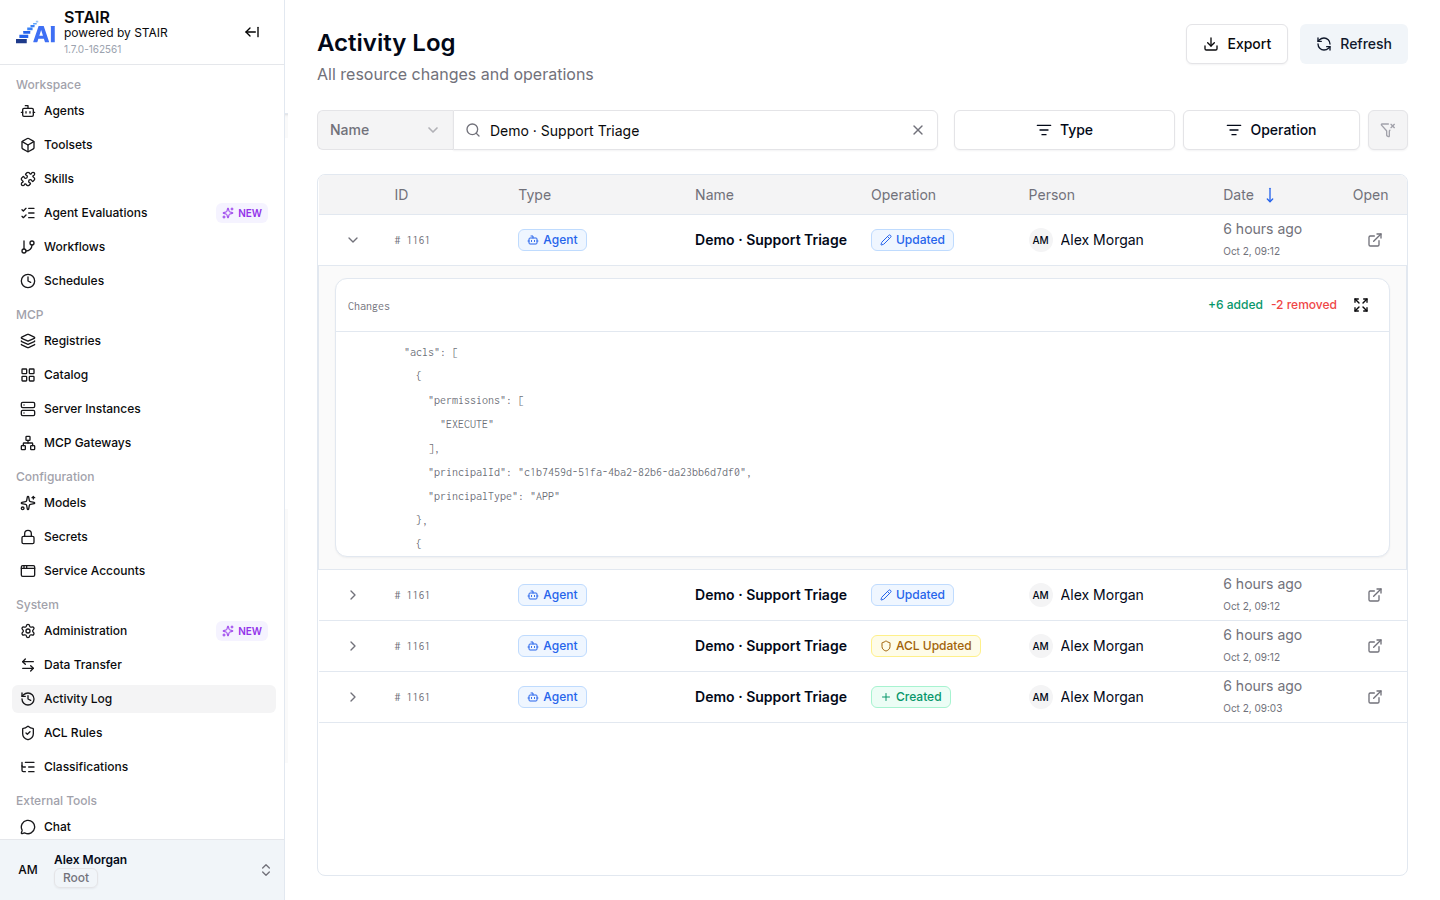Open the second Updated entry link icon
Viewport: 1440px width, 900px height.
pyautogui.click(x=1375, y=595)
